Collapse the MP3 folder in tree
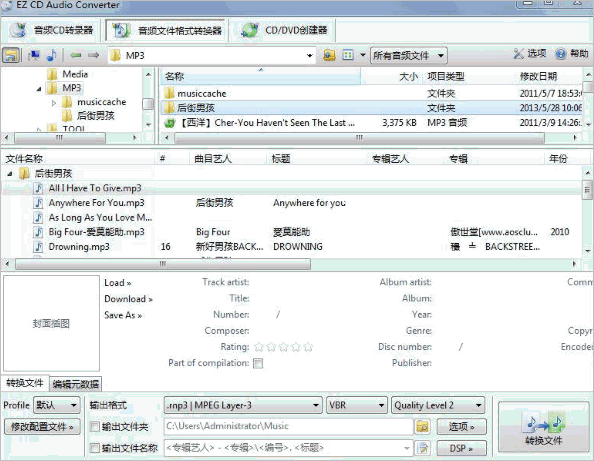The height and width of the screenshot is (461, 594). tap(39, 89)
